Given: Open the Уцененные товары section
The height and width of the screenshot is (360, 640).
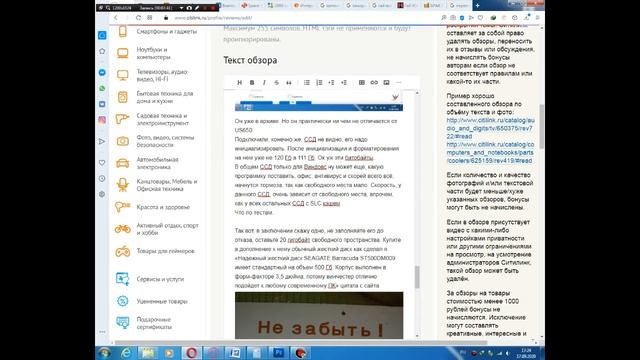Looking at the screenshot, I should tap(162, 301).
